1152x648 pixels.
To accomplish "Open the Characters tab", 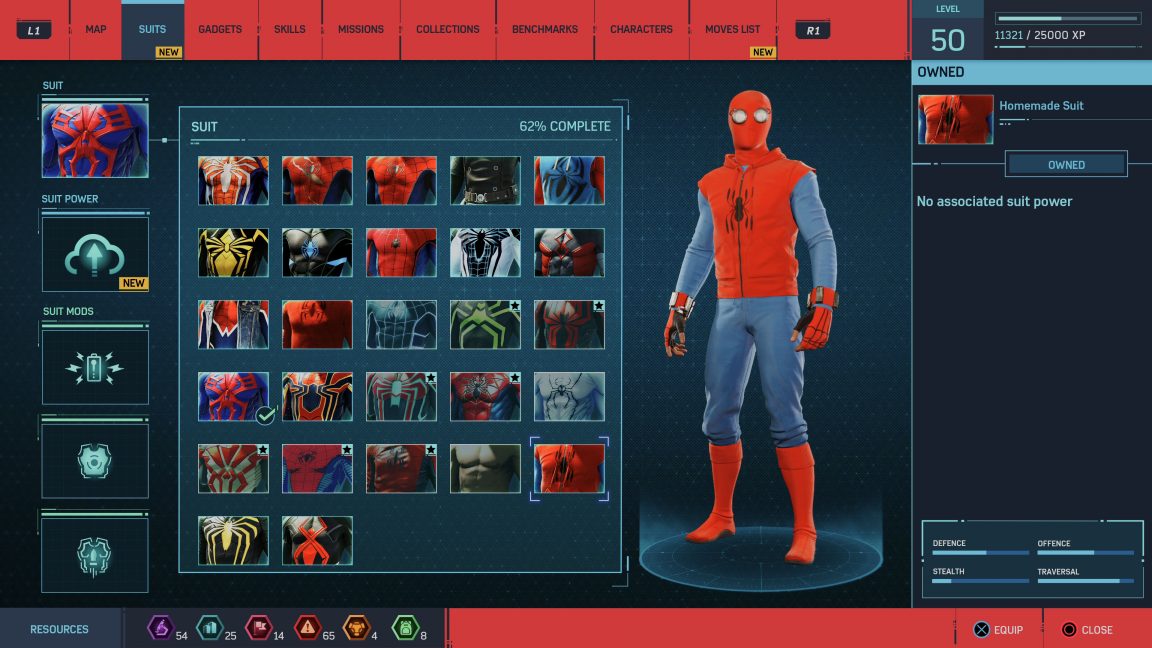I will tap(641, 29).
